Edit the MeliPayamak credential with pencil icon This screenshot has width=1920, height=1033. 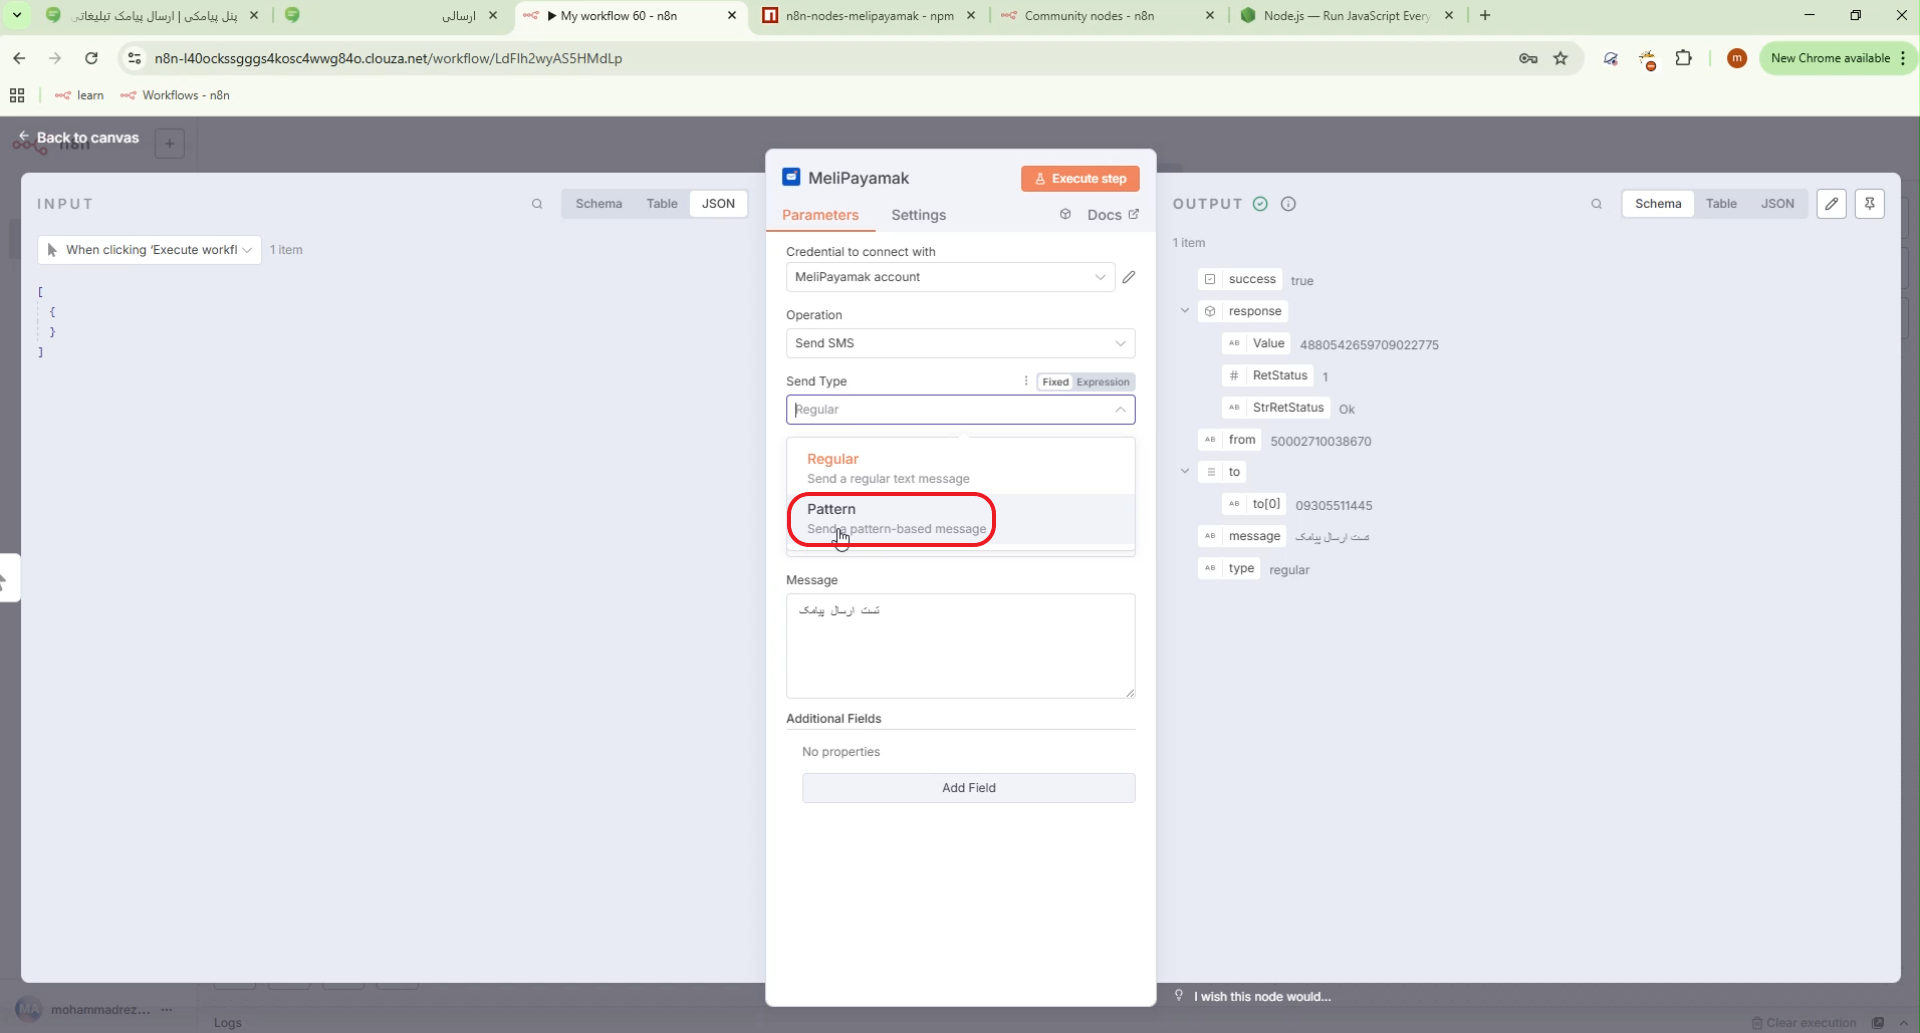pyautogui.click(x=1129, y=277)
